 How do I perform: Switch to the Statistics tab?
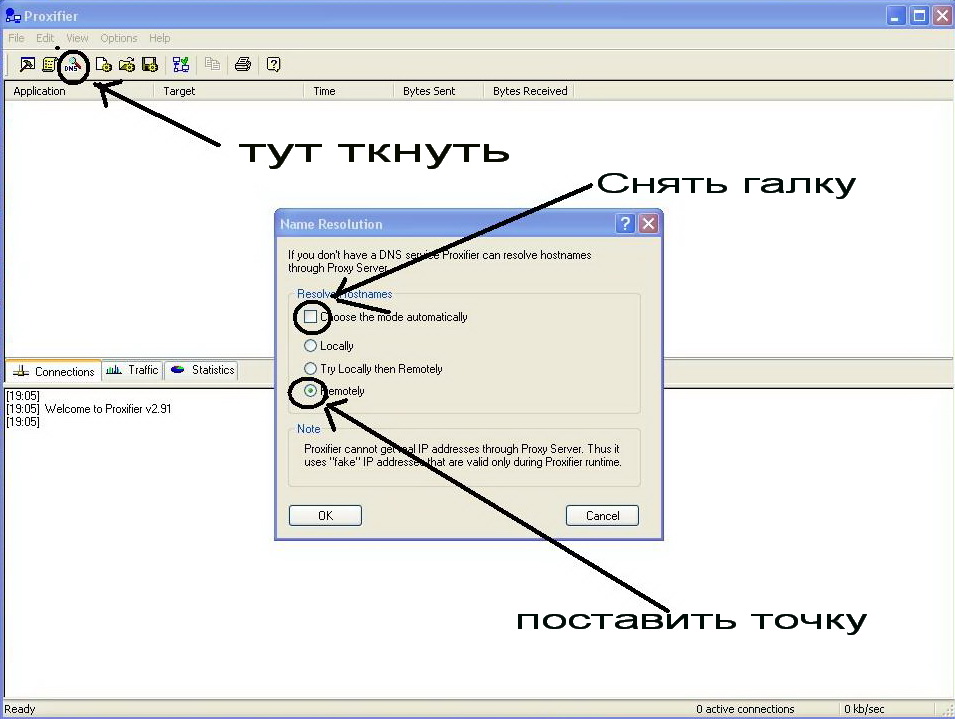click(x=202, y=370)
